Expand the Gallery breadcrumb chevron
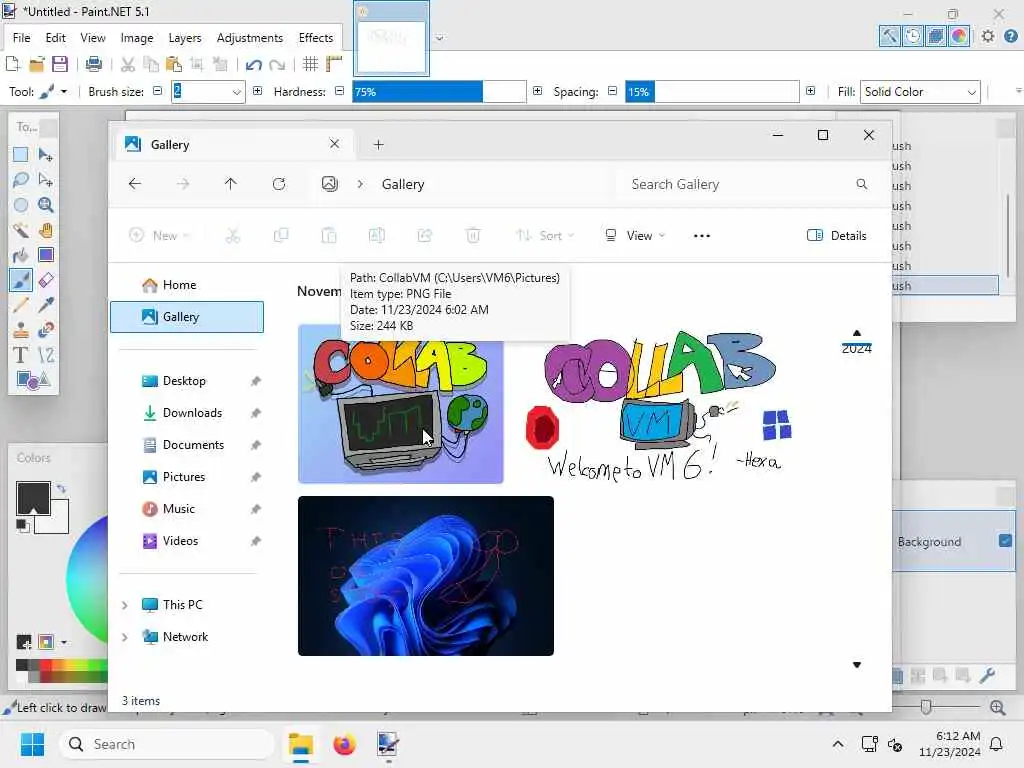 pos(360,184)
